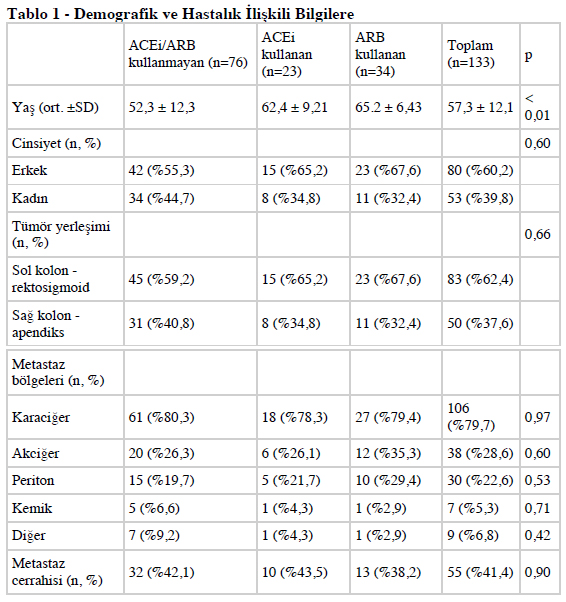Click the 'Sağ kolon - apendiks' row label
Image resolution: width=566 pixels, height=602 pixels.
pos(46,323)
